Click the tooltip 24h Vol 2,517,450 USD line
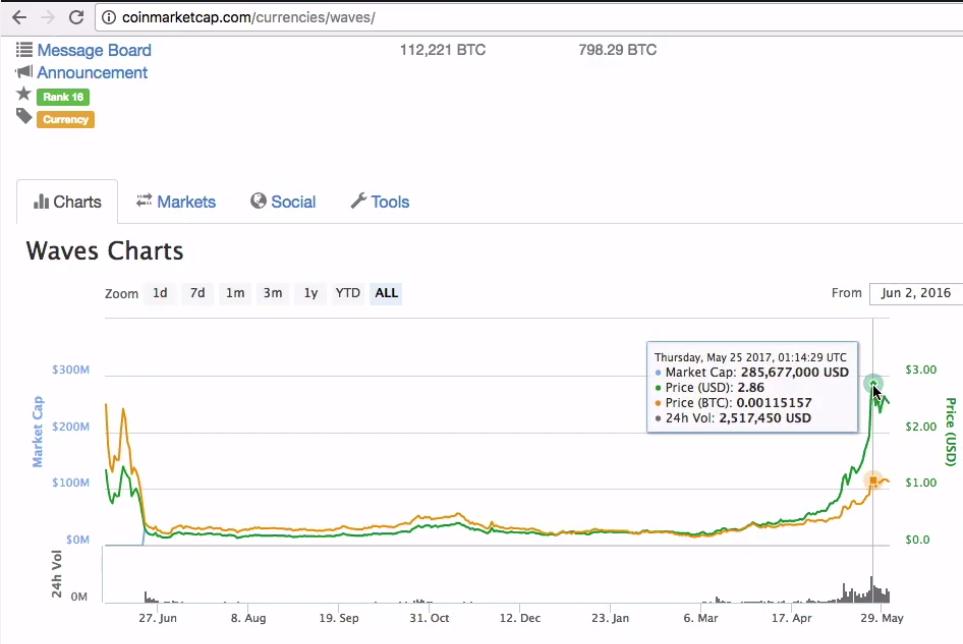This screenshot has height=644, width=963. click(x=733, y=418)
